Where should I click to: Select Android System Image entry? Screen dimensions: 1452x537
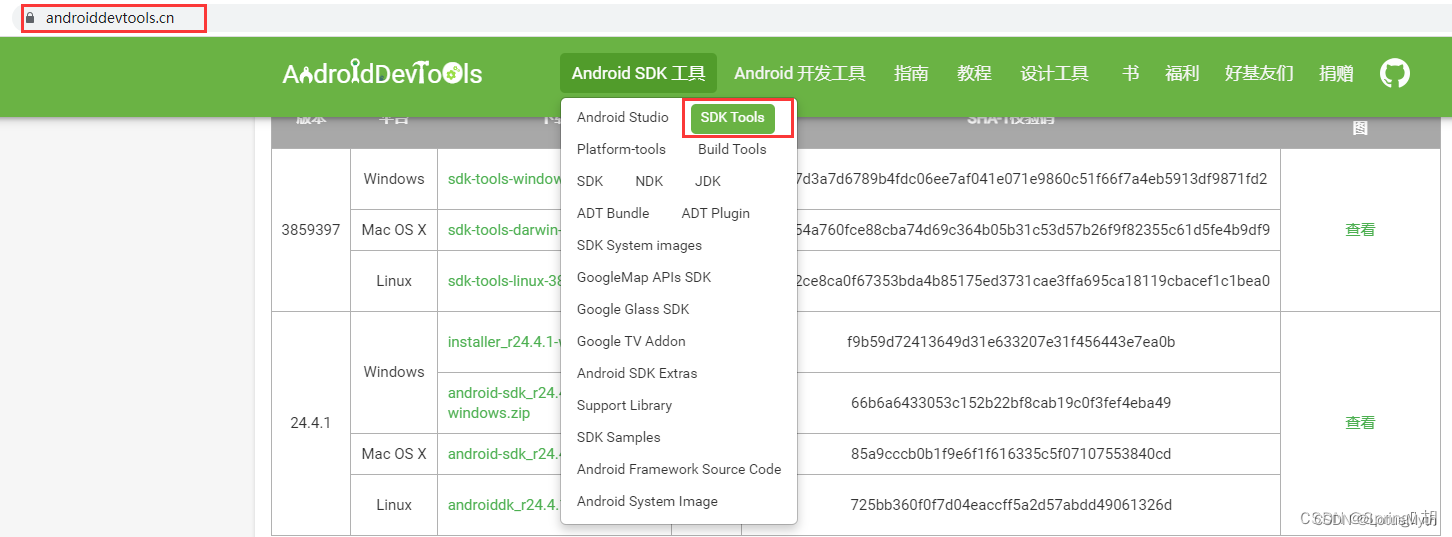click(x=647, y=501)
